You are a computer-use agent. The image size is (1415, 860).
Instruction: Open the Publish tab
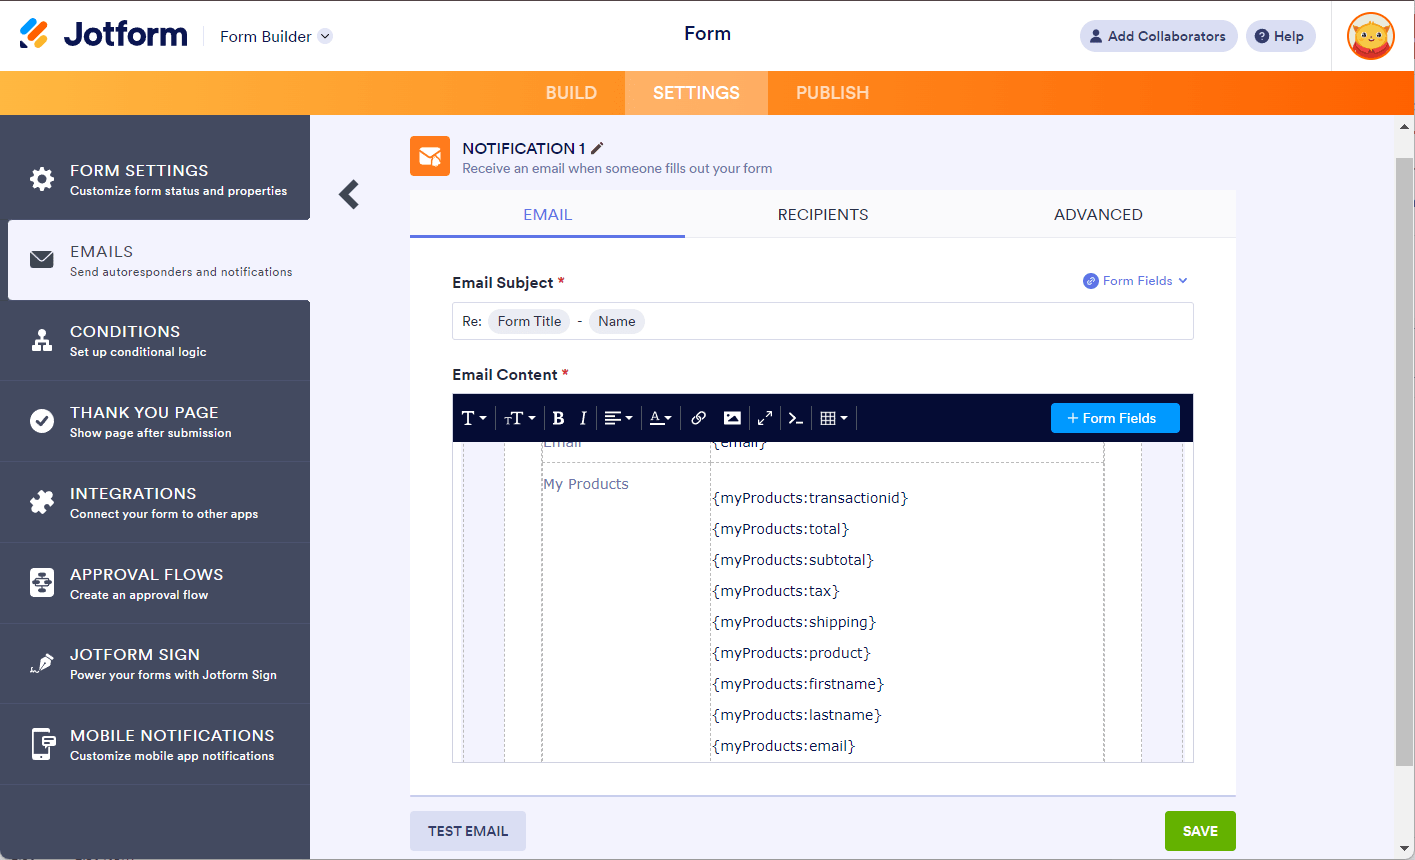832,93
